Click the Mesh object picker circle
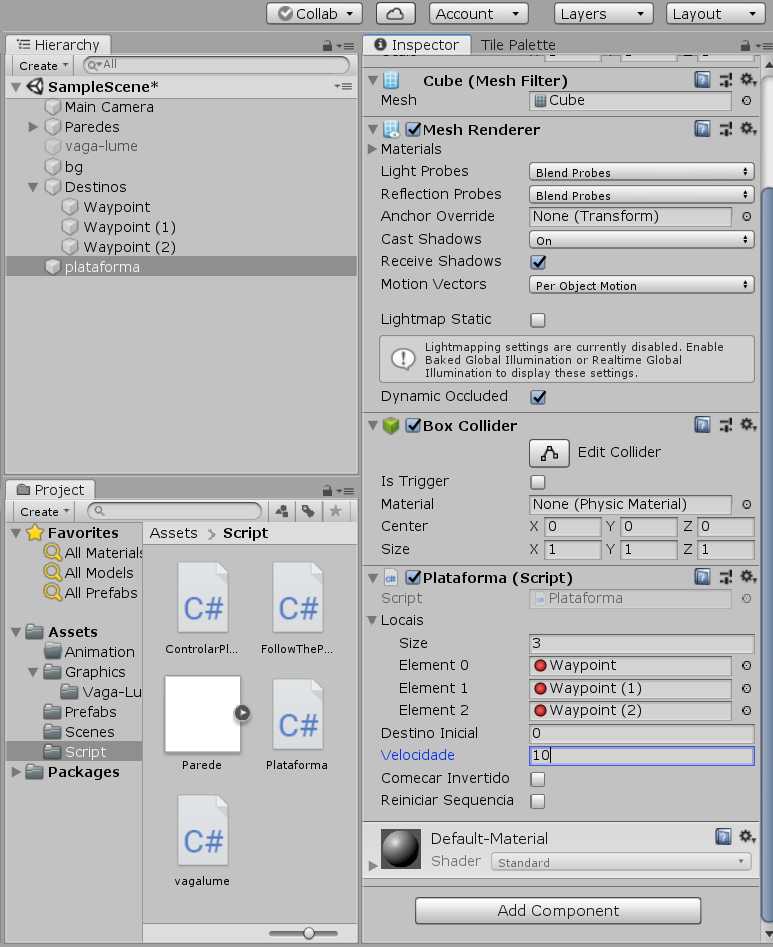 pos(747,101)
